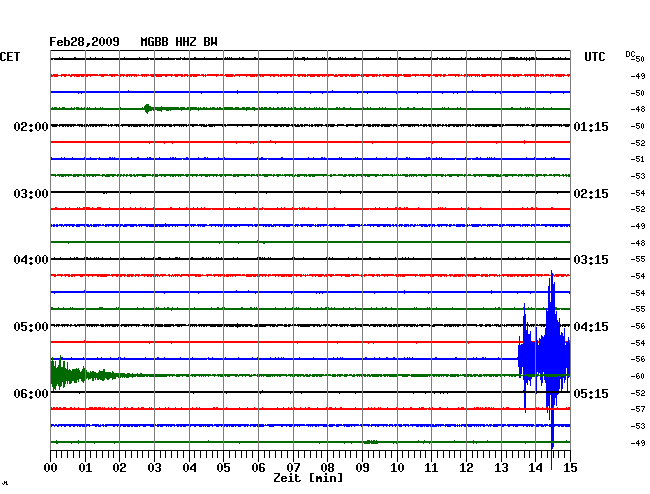This screenshot has width=650, height=494.
Task: Select the DC offset value -60
Action: [638, 376]
